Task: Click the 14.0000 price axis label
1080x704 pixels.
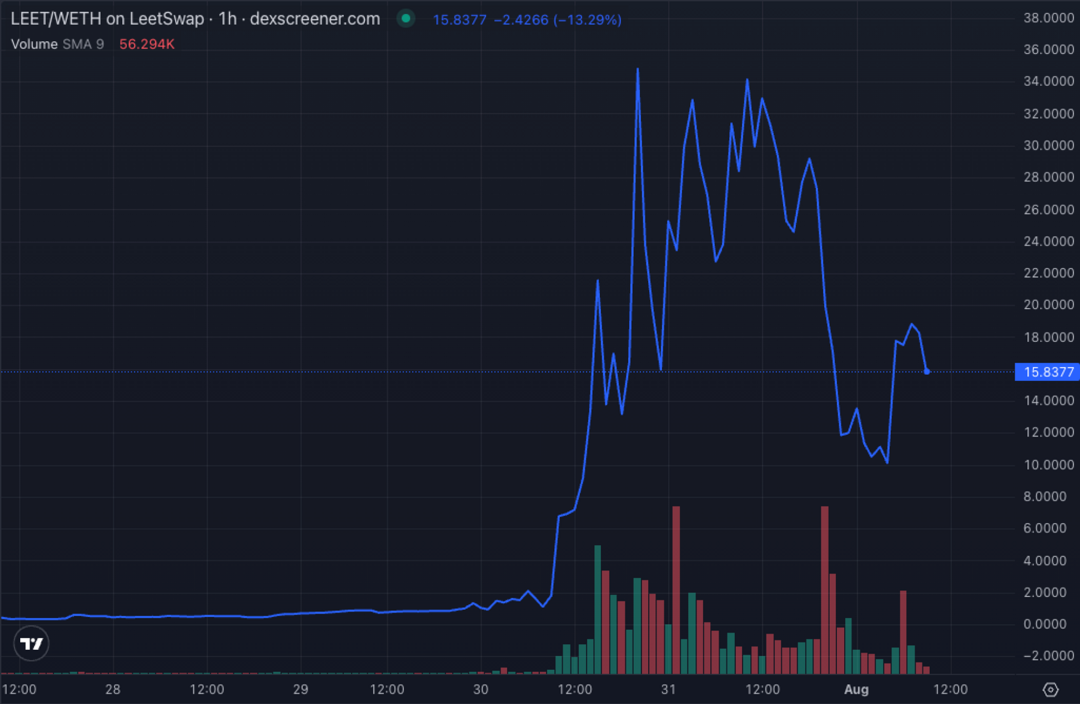Action: (1048, 400)
